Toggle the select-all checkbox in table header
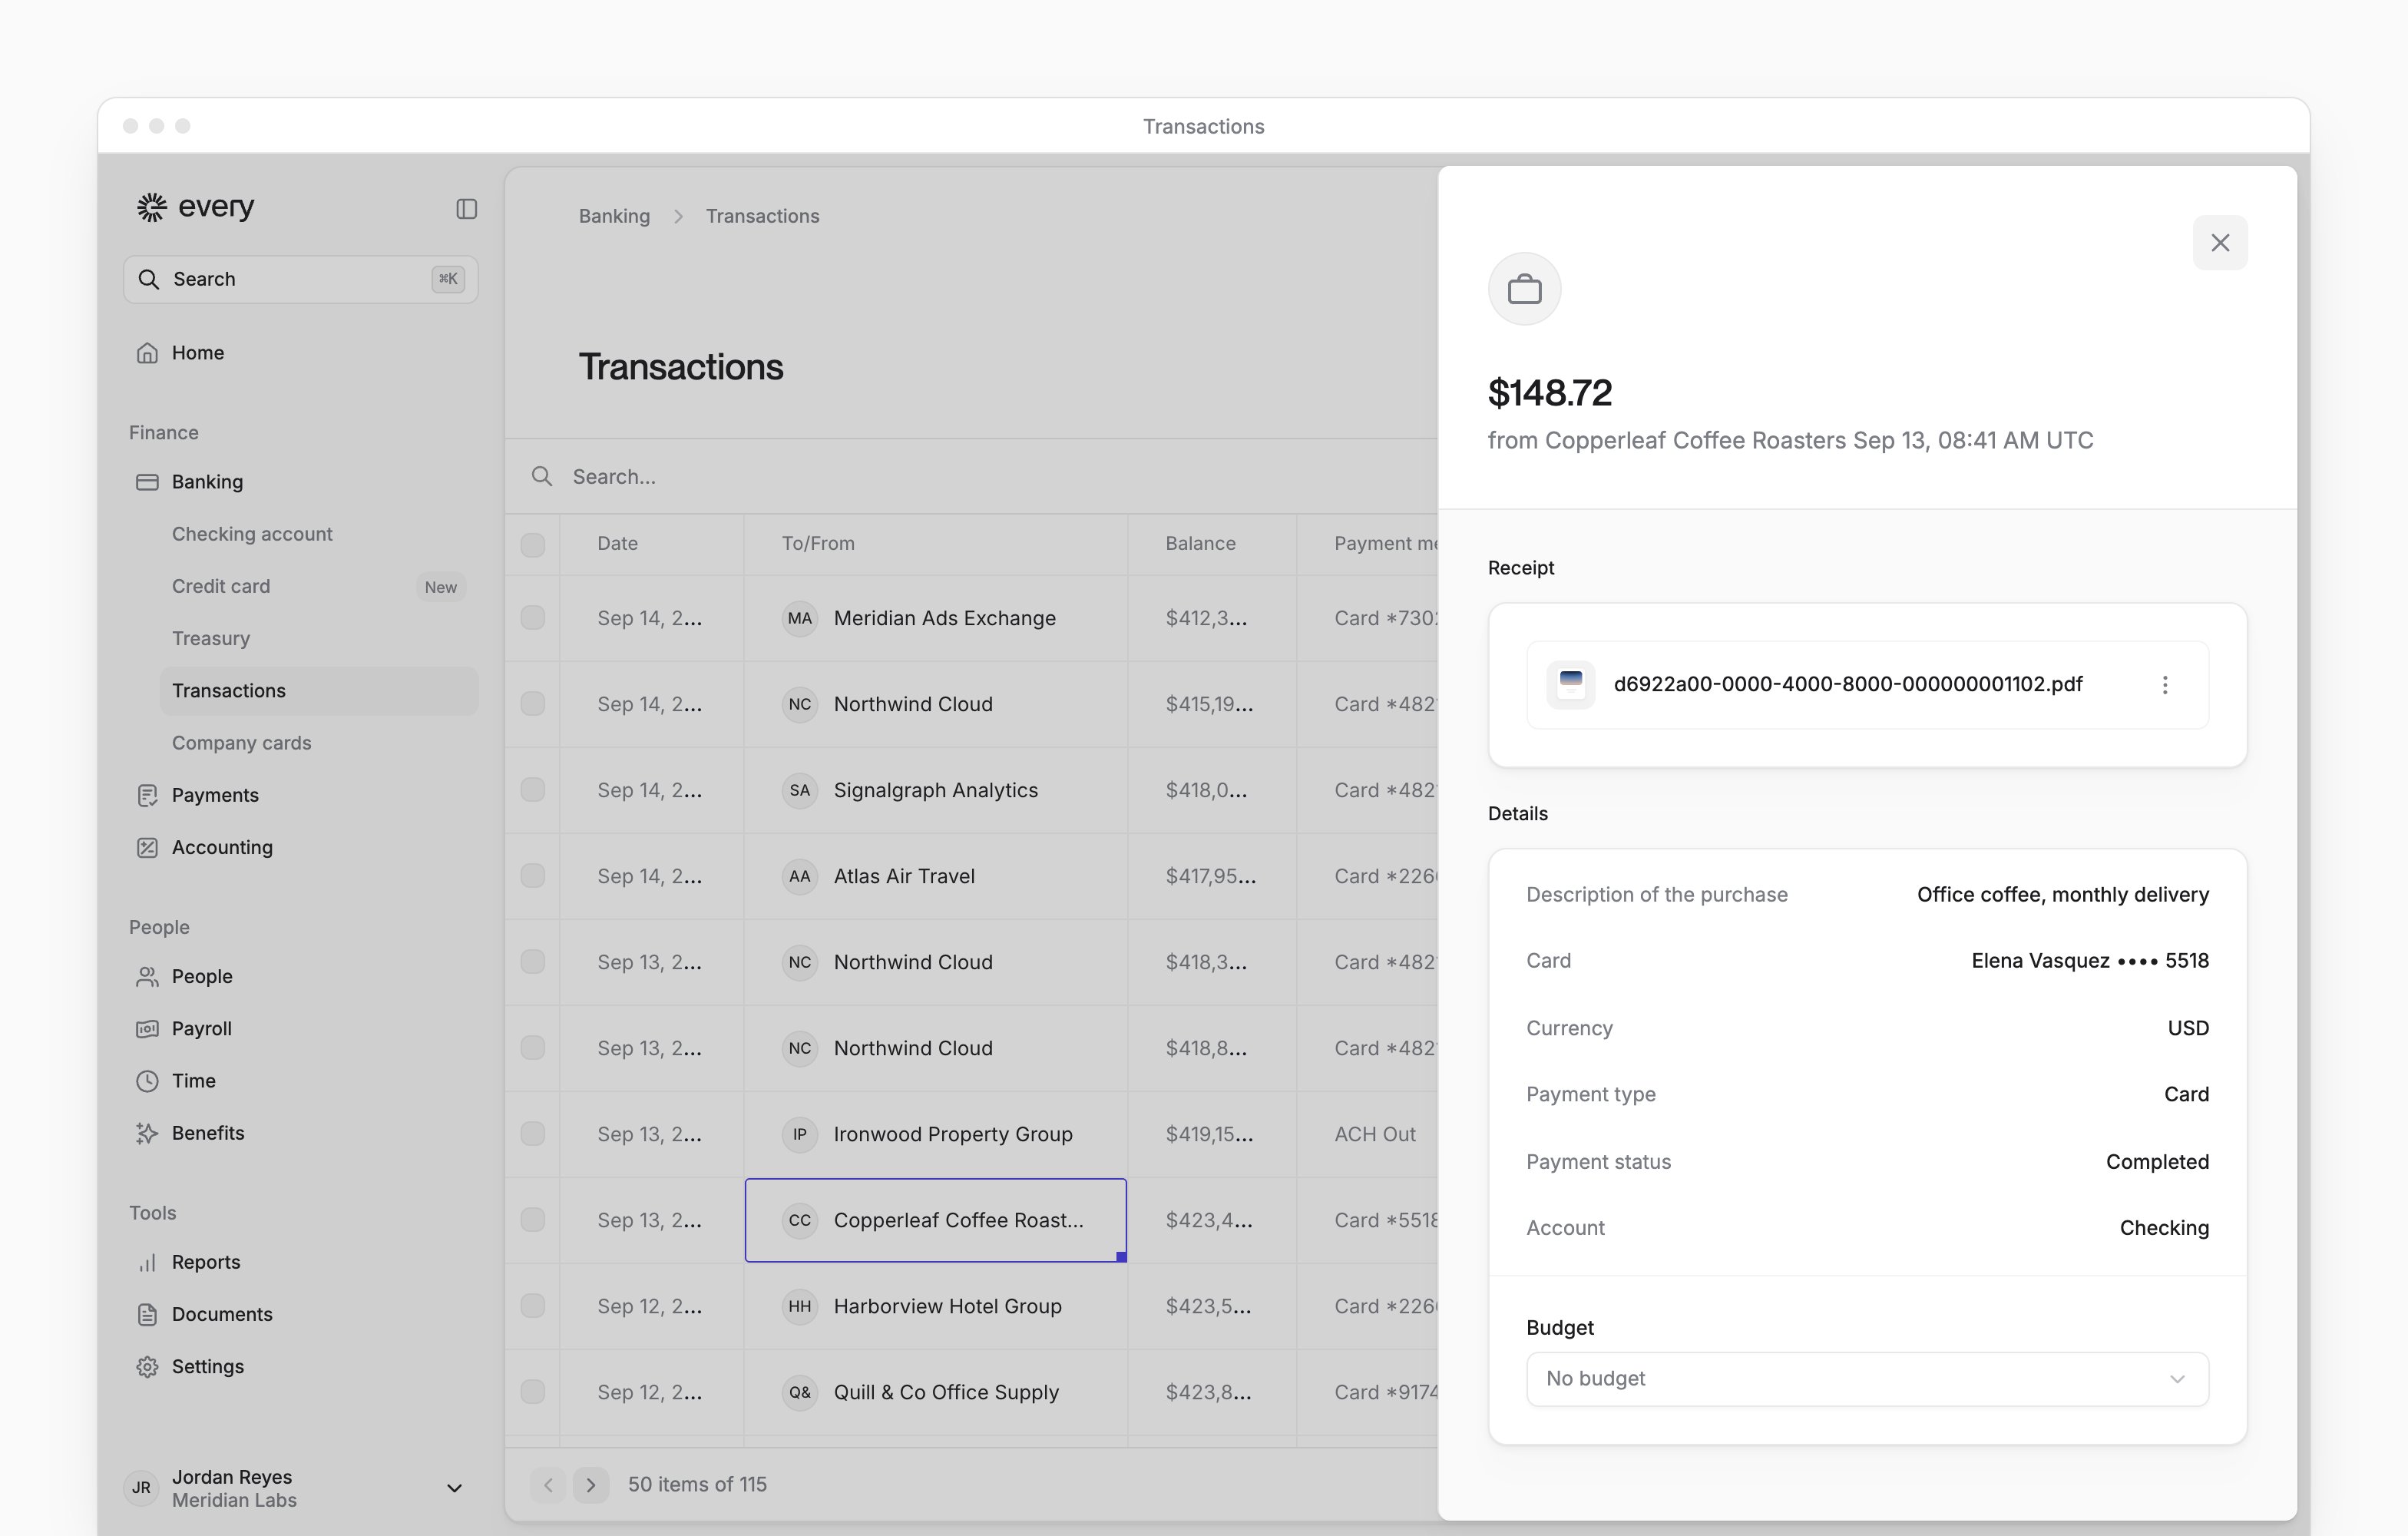 pos(533,545)
